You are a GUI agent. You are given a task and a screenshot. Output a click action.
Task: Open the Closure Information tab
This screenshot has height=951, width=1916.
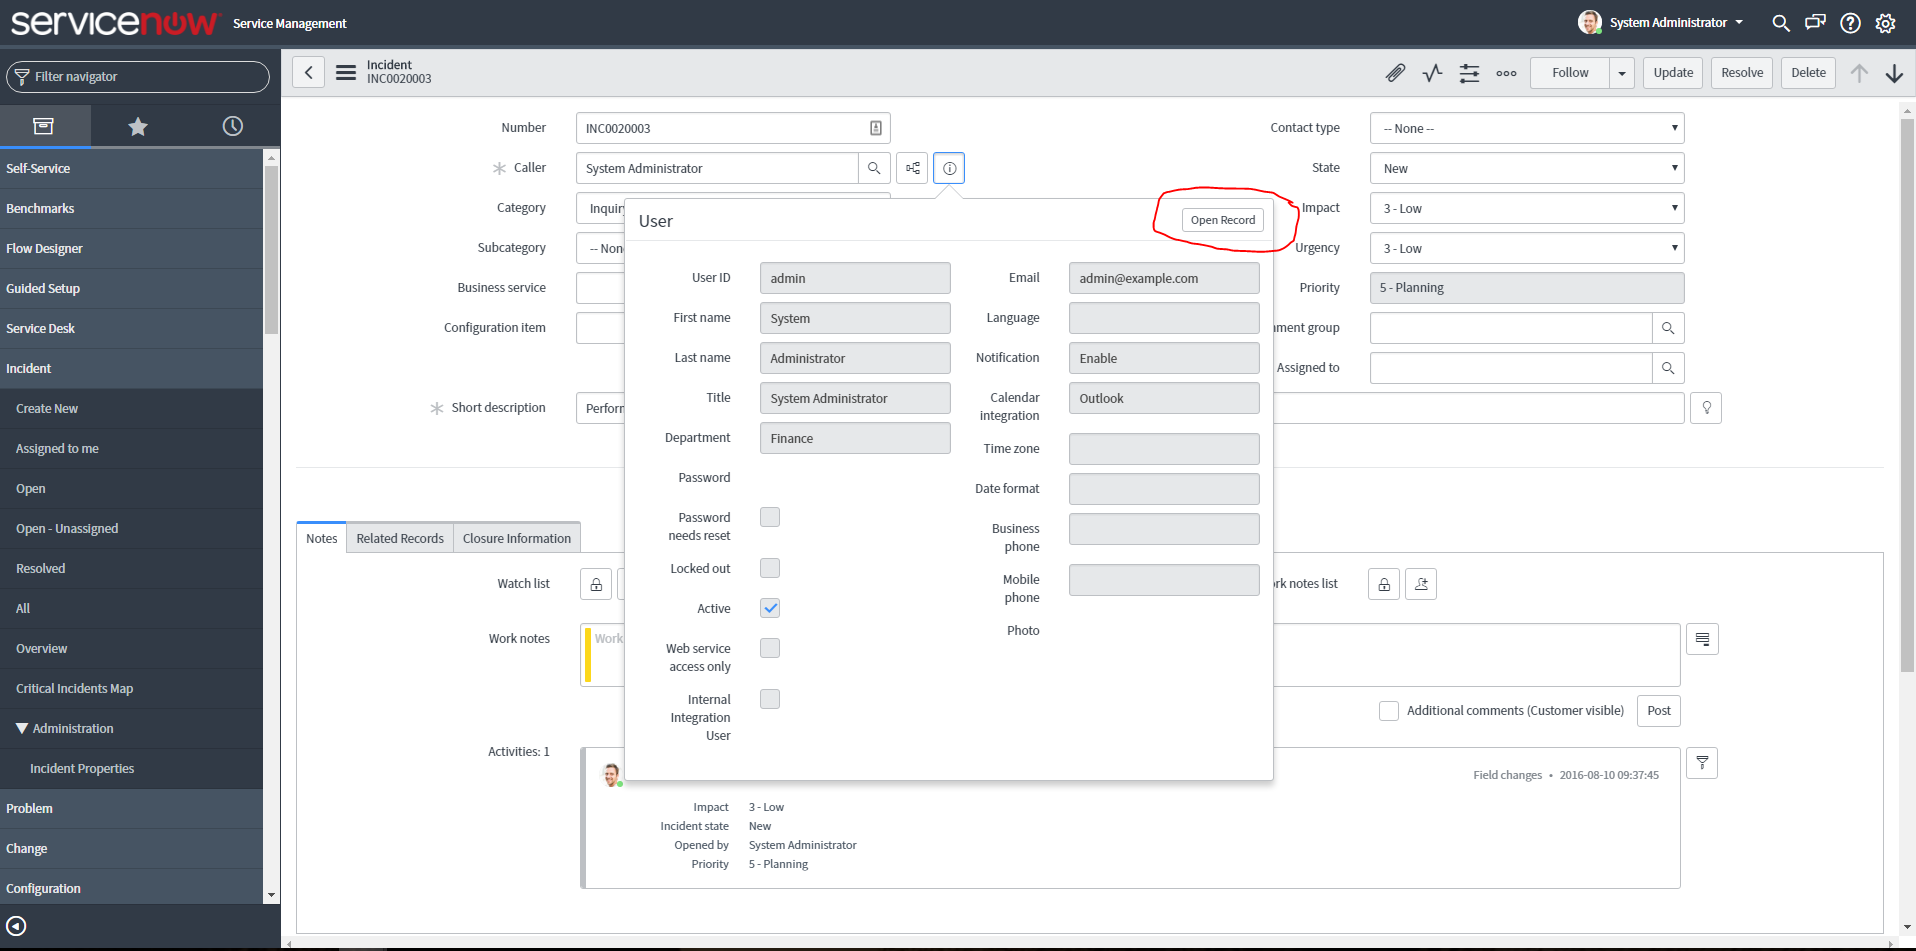(516, 537)
